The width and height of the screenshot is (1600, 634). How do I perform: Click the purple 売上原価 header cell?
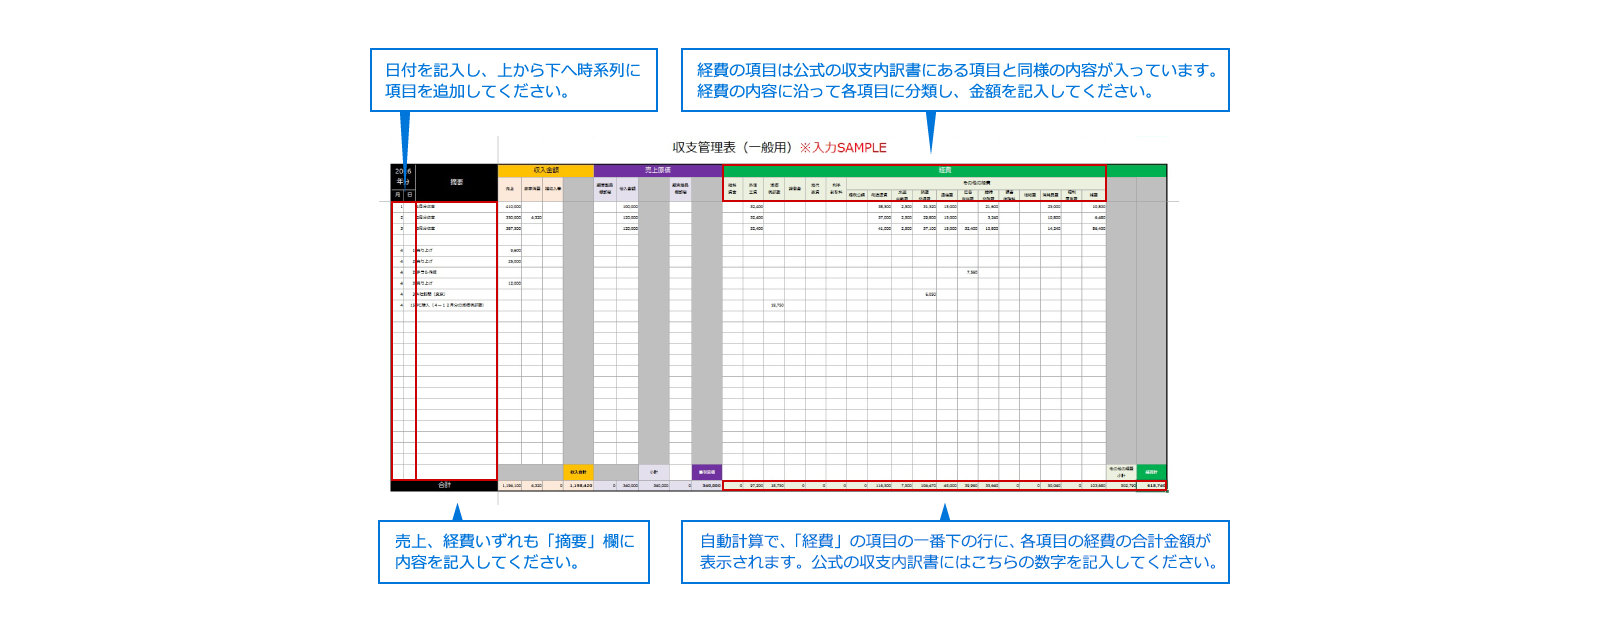657,170
